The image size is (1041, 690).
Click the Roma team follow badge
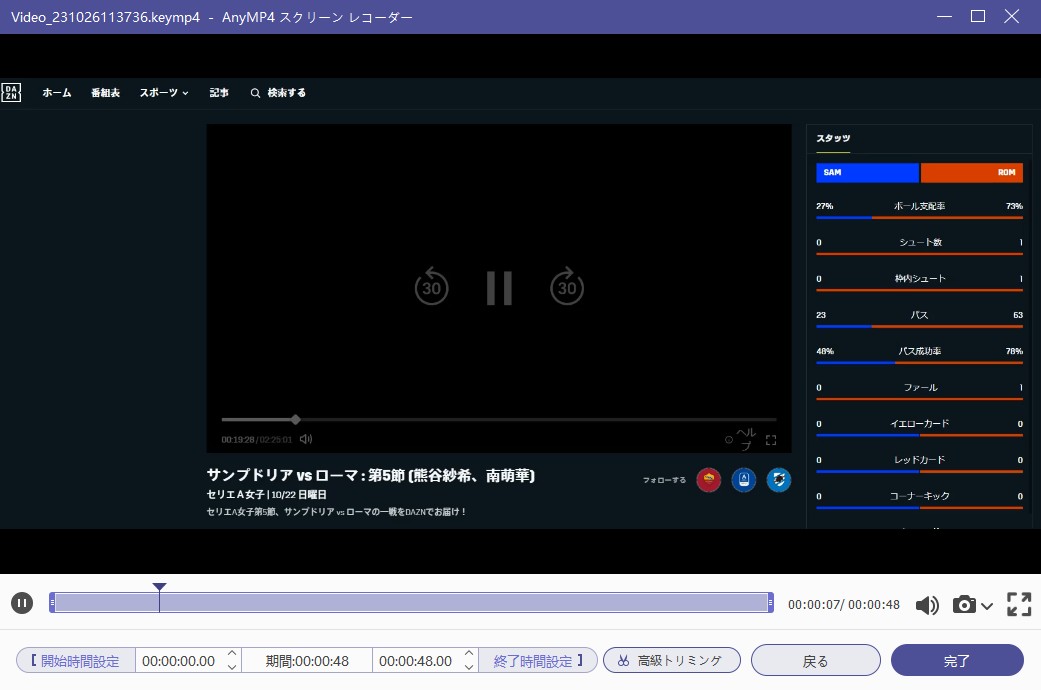709,481
